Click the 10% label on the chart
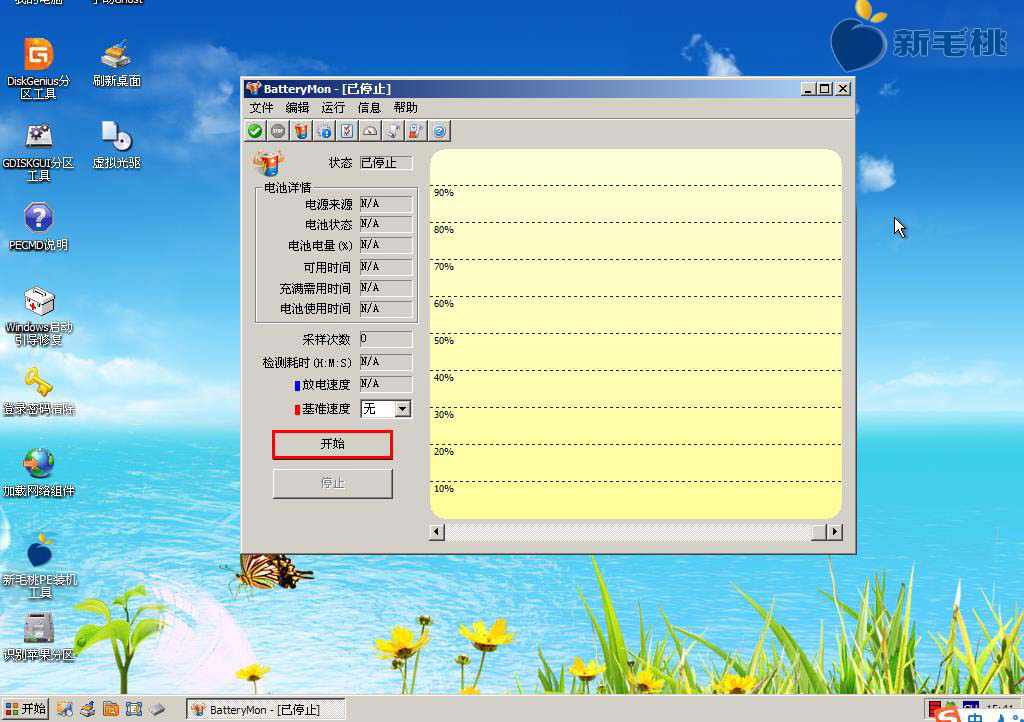Screen dimensions: 1024x722 [443, 489]
